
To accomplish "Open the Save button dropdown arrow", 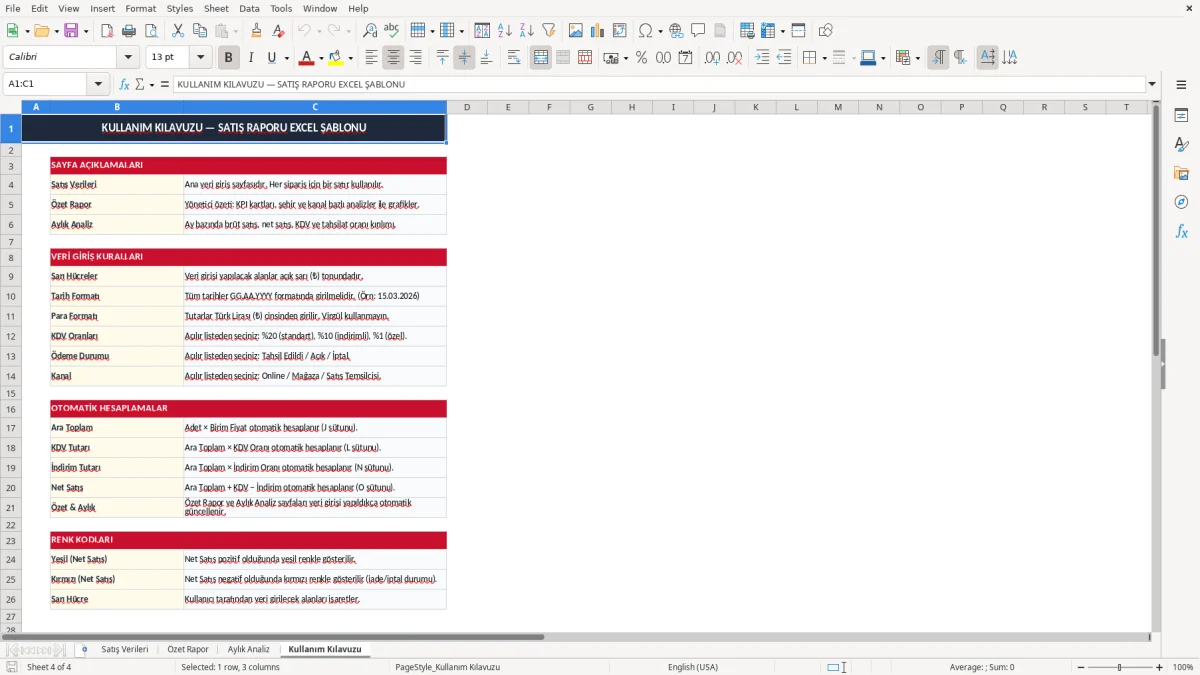I will coord(86,31).
